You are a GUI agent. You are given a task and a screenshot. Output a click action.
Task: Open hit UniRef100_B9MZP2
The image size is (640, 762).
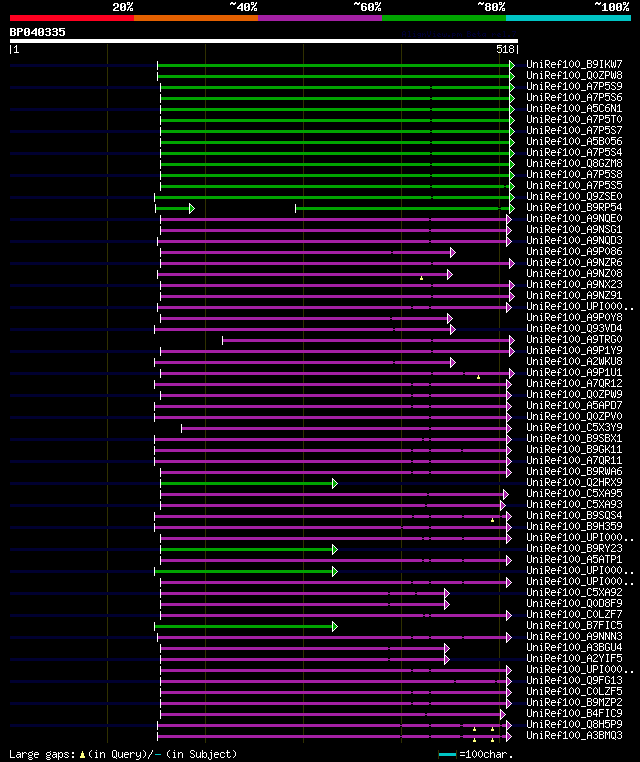[574, 703]
